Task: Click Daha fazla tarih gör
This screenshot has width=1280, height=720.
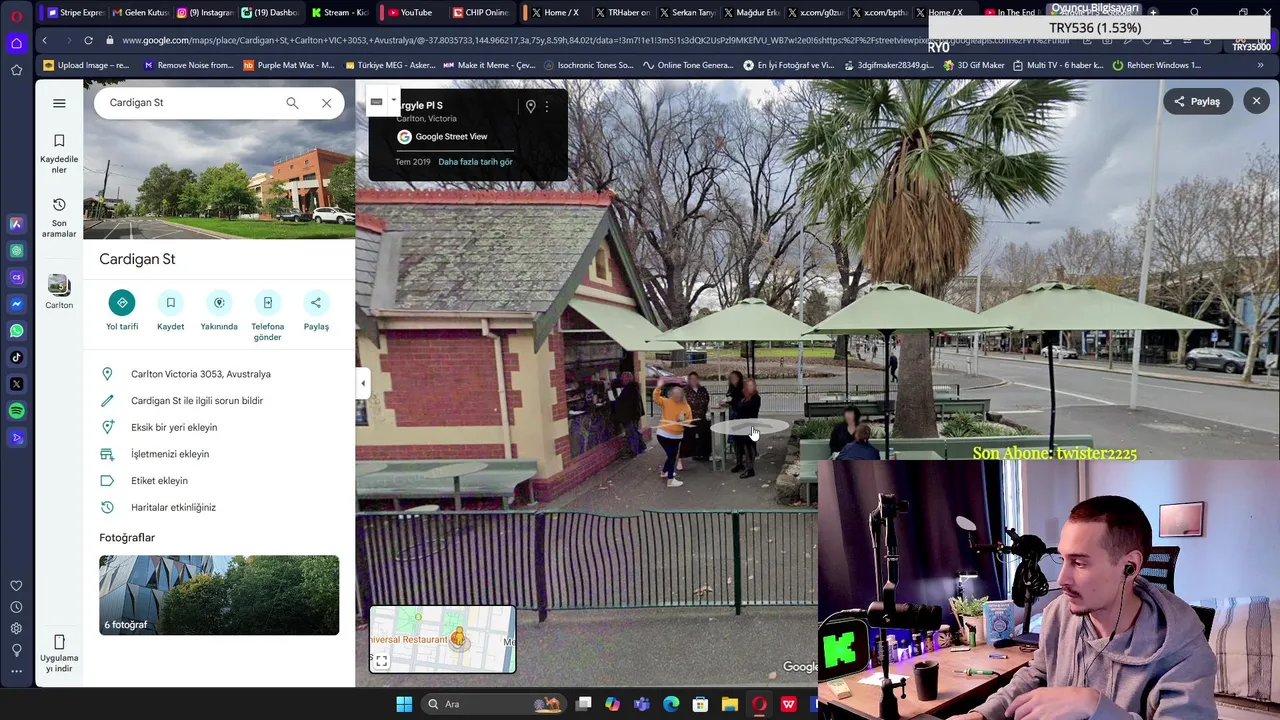Action: [475, 162]
